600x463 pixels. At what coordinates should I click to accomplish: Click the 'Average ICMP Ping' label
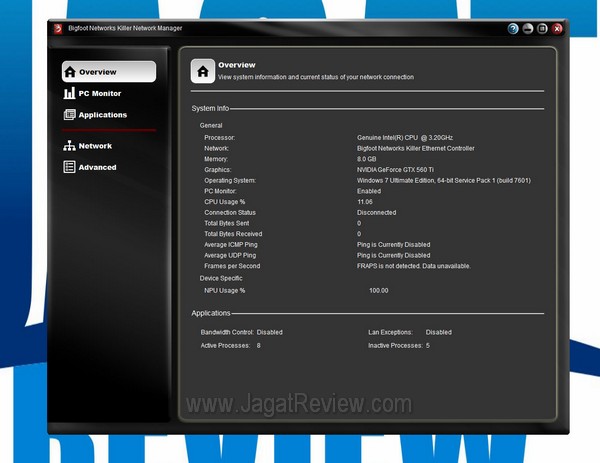coord(231,245)
